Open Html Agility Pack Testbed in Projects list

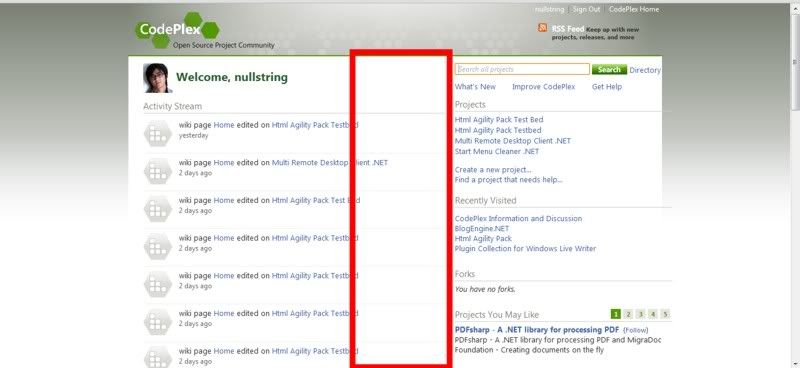498,131
